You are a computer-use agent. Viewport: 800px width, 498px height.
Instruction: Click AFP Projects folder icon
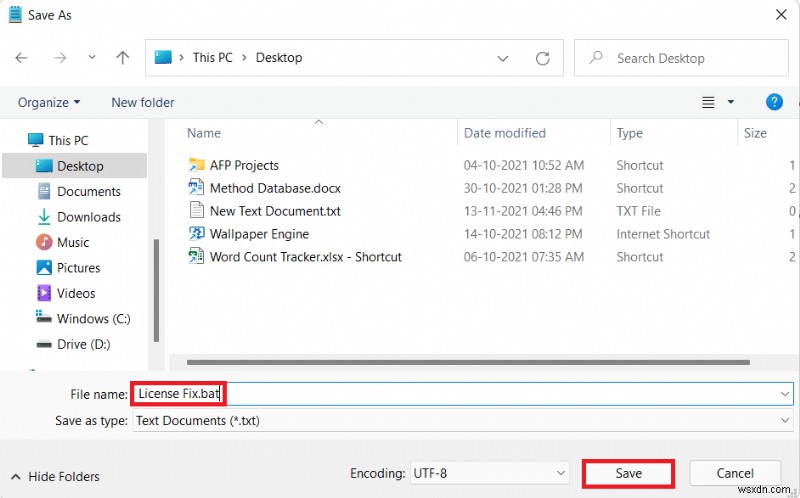[x=196, y=165]
